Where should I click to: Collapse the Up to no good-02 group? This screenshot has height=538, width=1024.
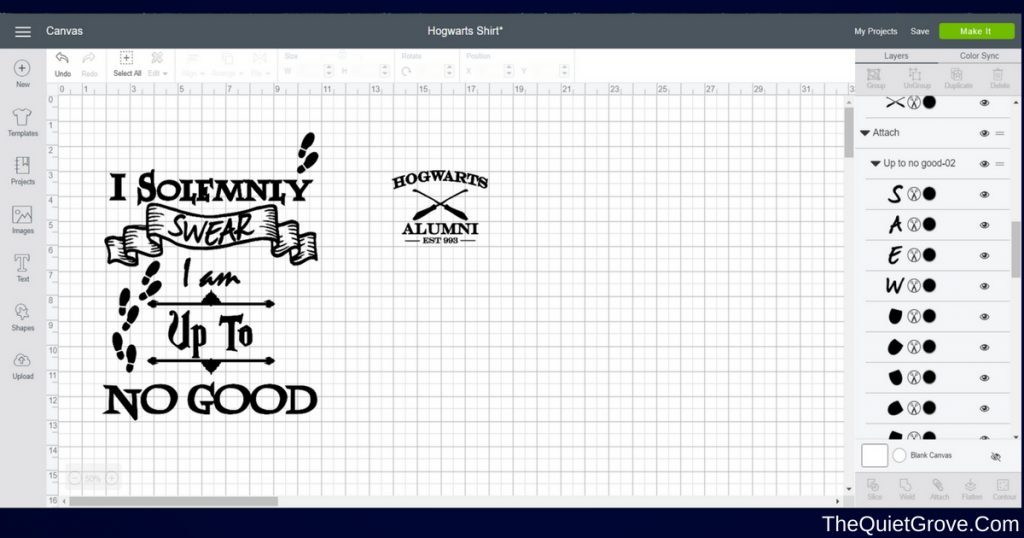[x=875, y=164]
